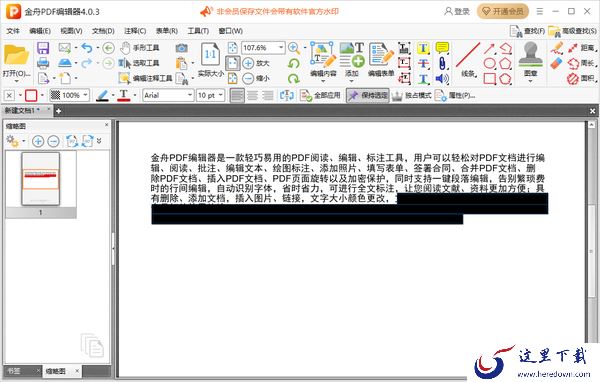Image resolution: width=600 pixels, height=382 pixels.
Task: Select the Sound speaker annotation tool
Action: tap(442, 79)
